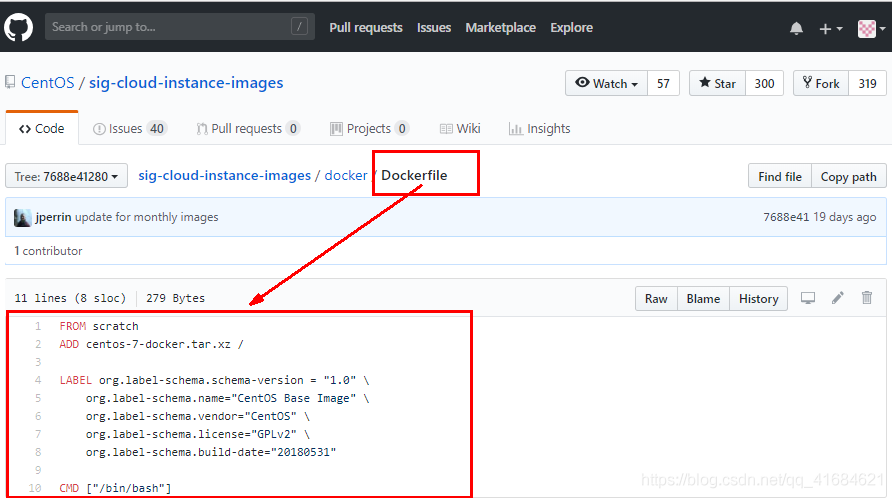Screen dimensions: 892x498
Task: View the 300 stargazers count
Action: 764,83
